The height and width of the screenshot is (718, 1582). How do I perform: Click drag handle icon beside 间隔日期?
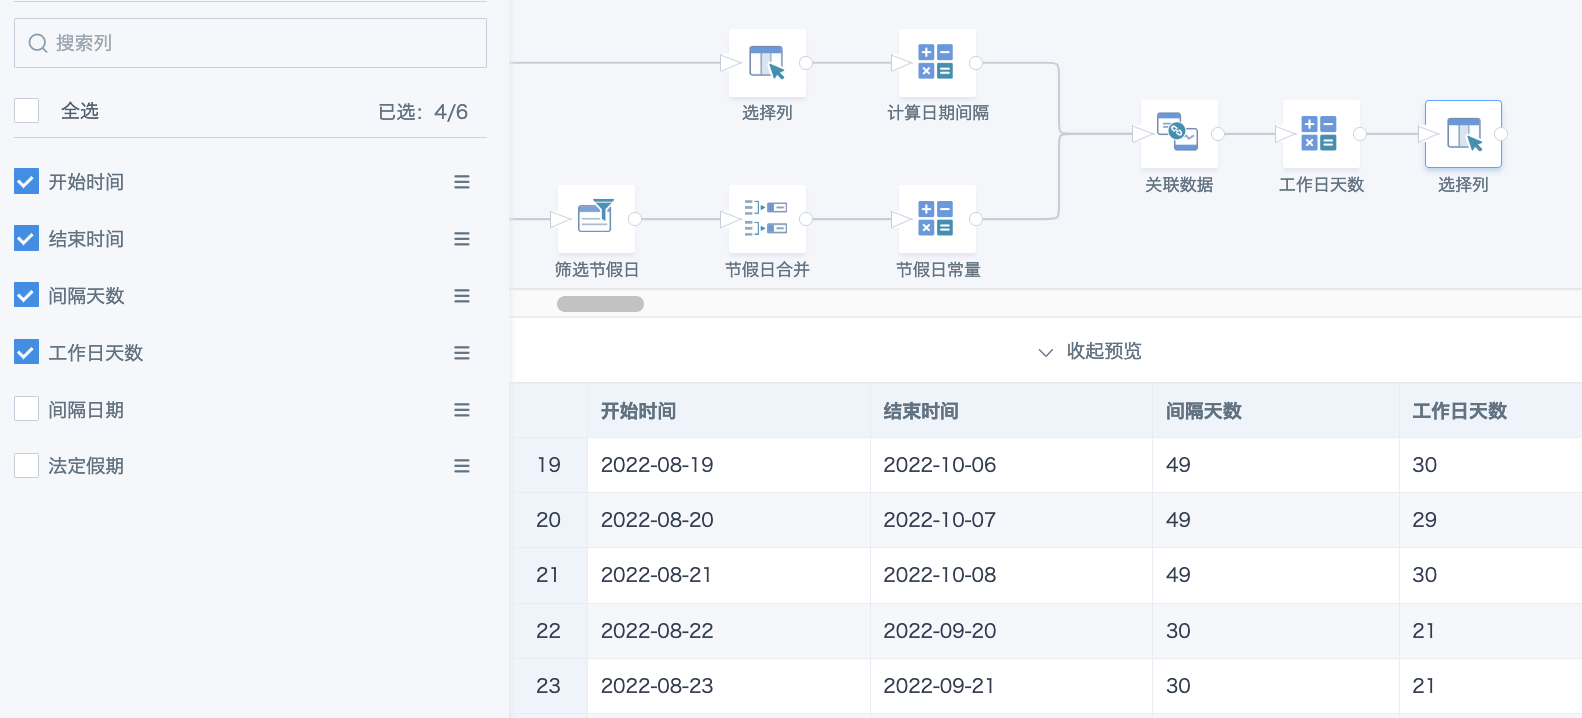[462, 410]
